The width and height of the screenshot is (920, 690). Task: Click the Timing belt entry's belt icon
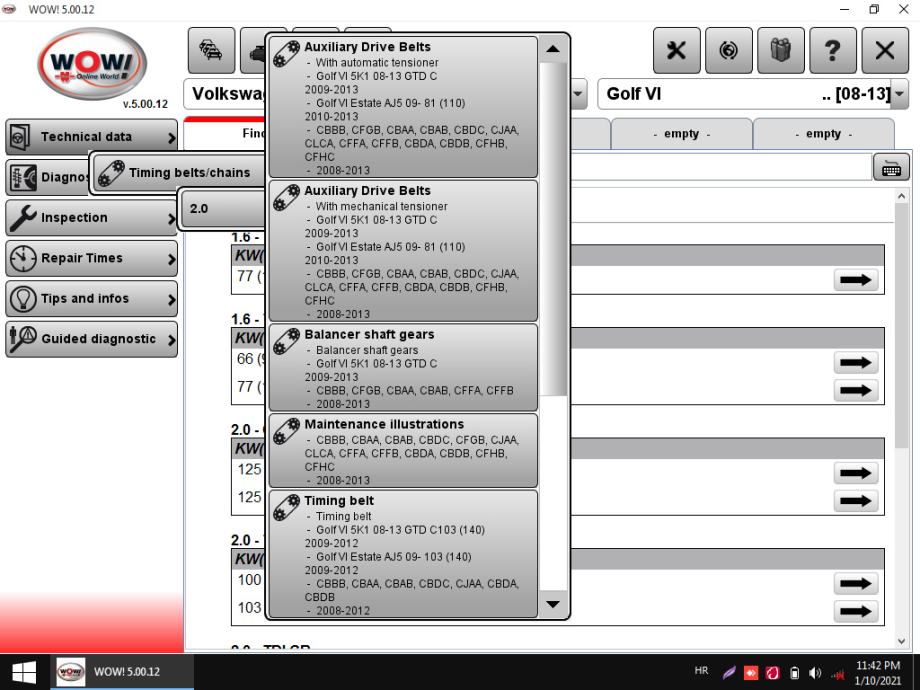286,507
